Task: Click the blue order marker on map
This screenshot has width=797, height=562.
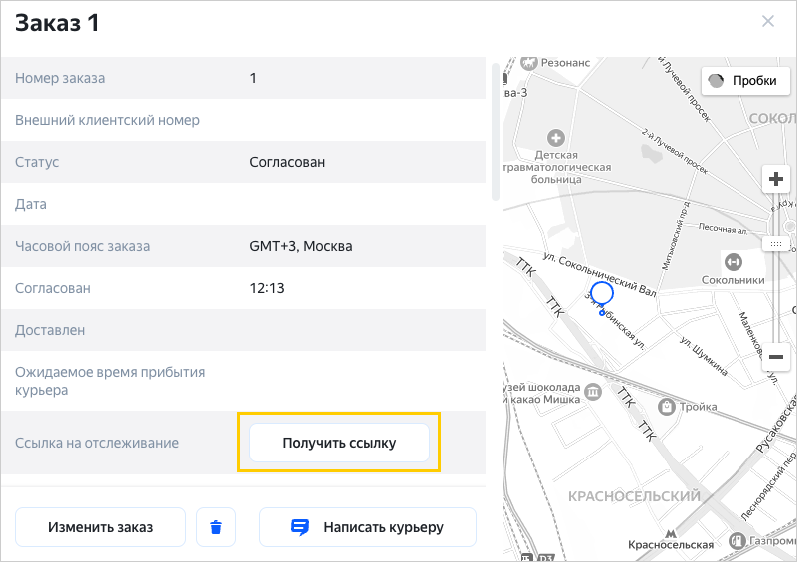Action: [x=601, y=294]
